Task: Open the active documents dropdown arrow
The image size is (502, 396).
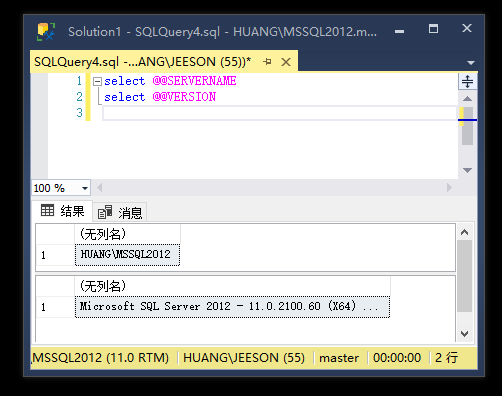Action: [471, 63]
